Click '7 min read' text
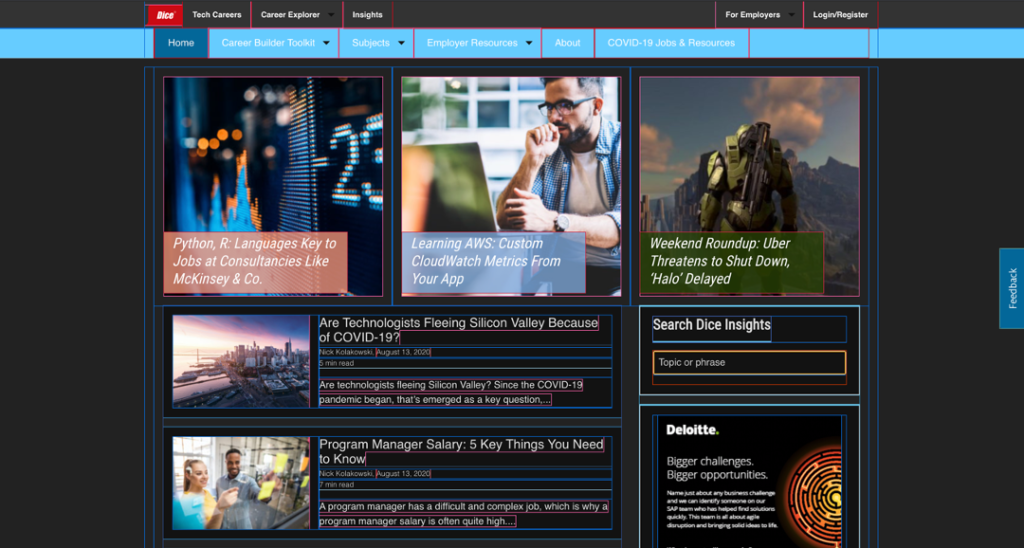This screenshot has height=548, width=1024. (x=336, y=485)
